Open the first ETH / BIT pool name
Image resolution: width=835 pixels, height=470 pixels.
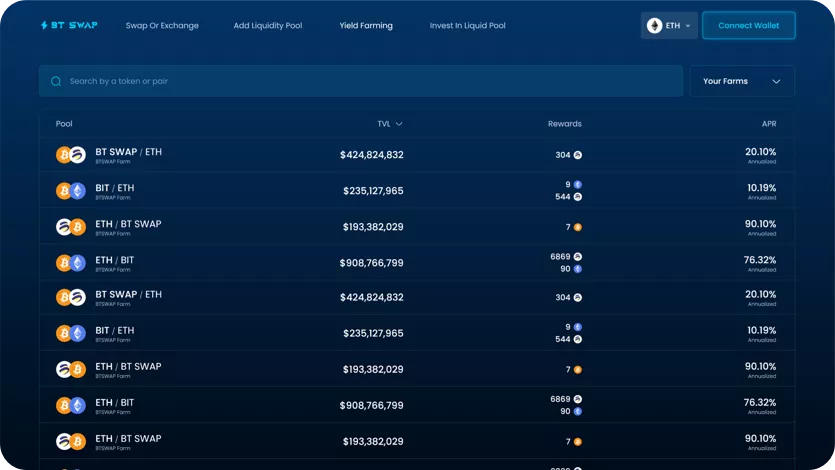tap(114, 260)
